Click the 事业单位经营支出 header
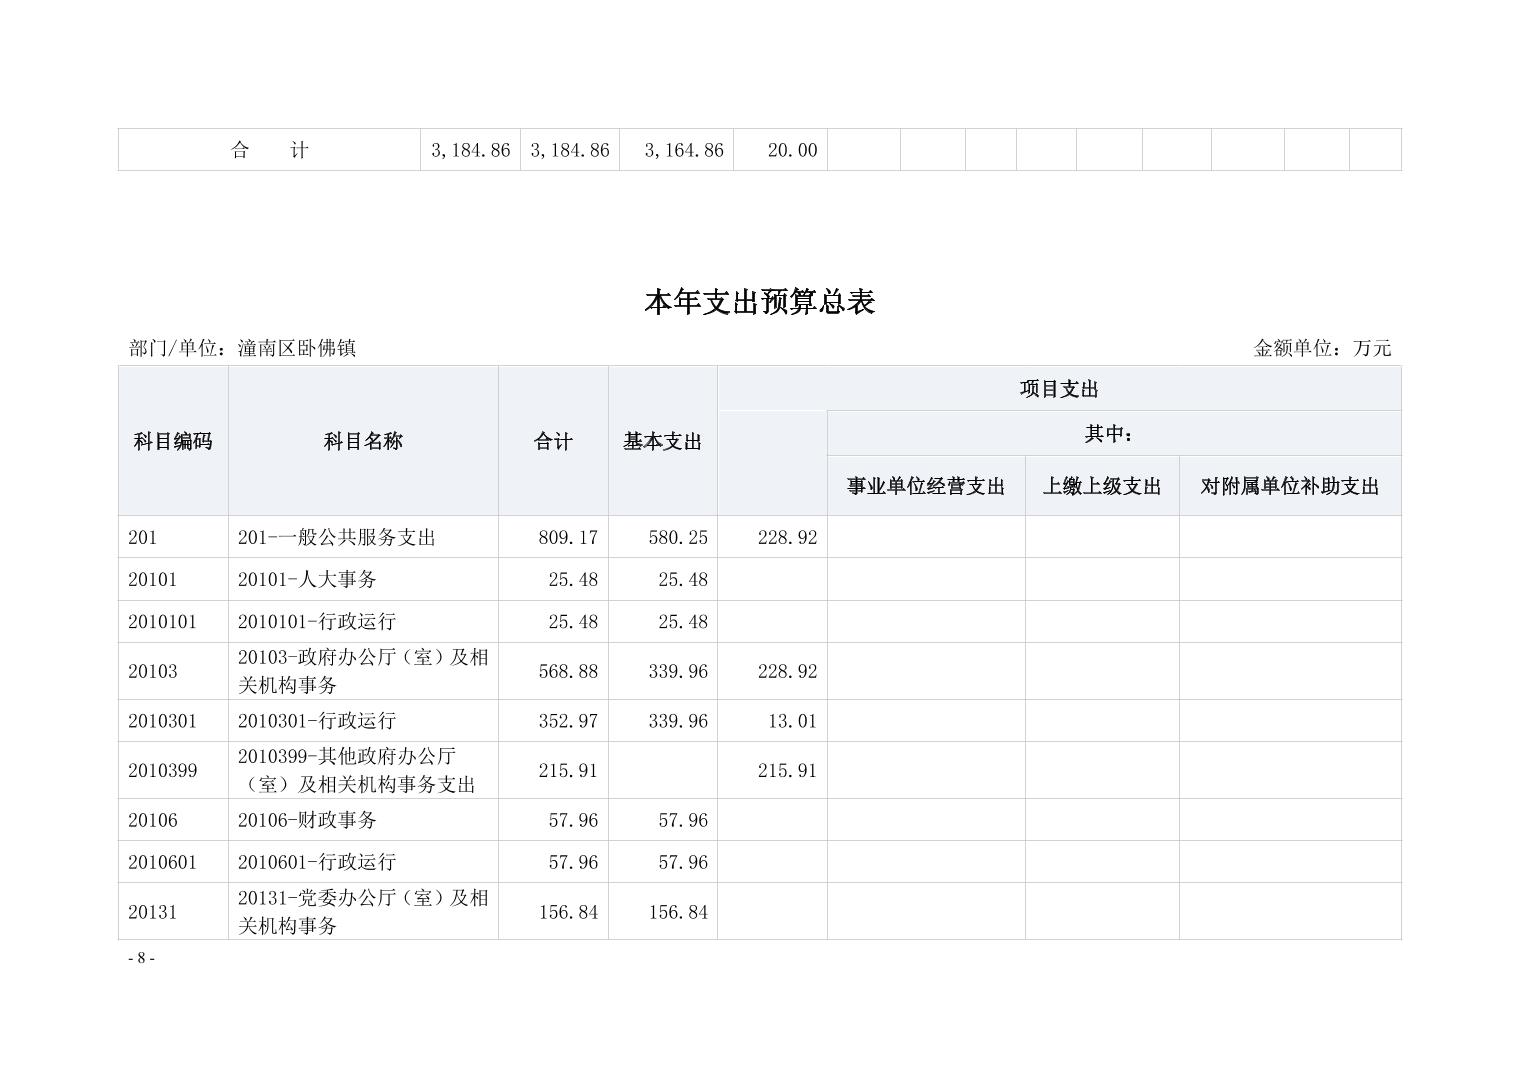The width and height of the screenshot is (1520, 1074). [x=926, y=486]
